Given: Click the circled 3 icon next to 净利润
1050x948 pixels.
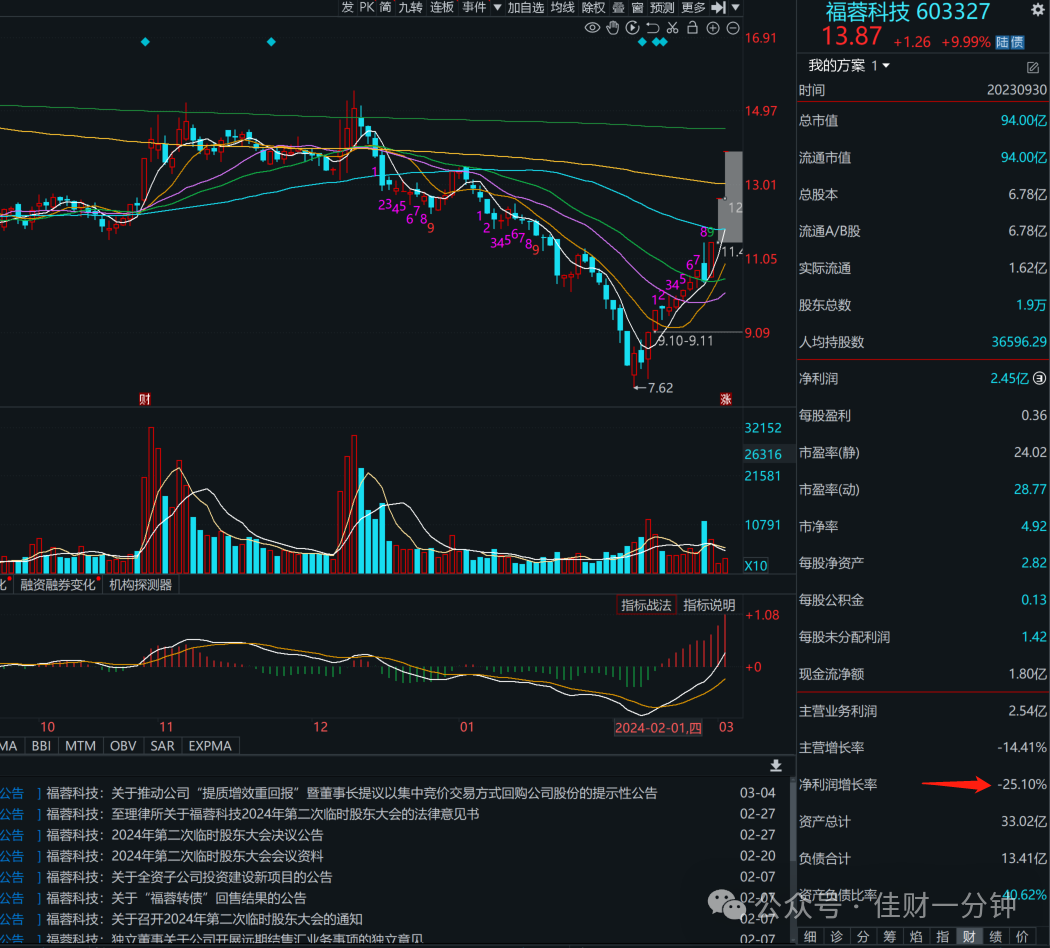Looking at the screenshot, I should [x=1039, y=378].
